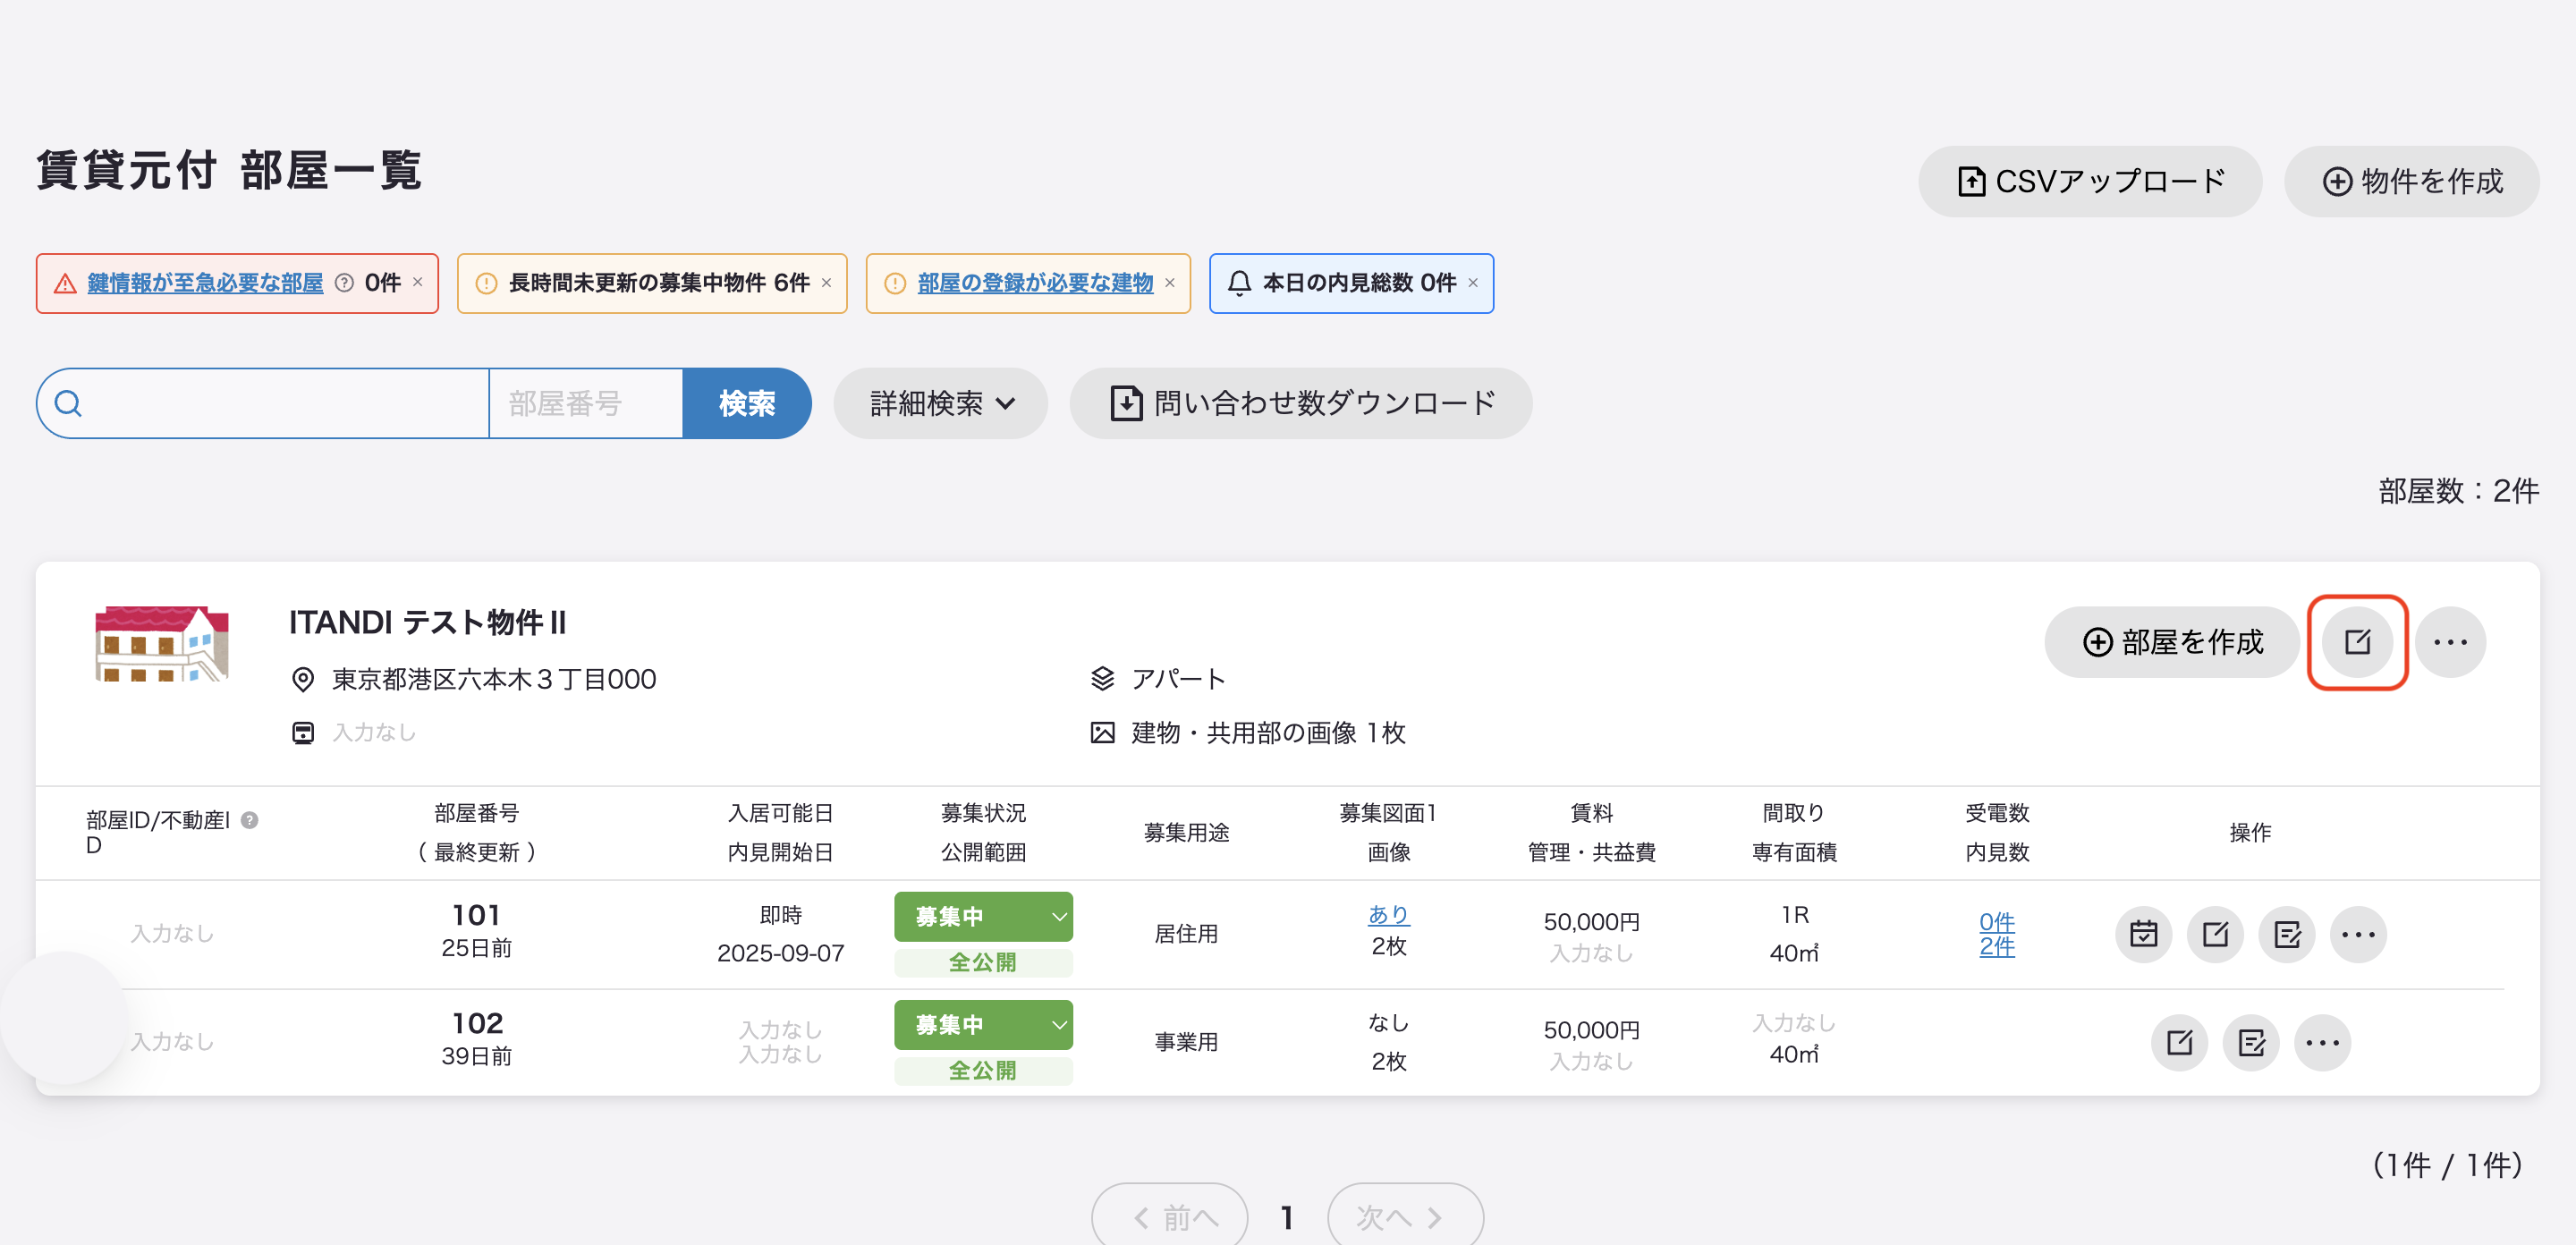Click the 長時間未更新の募集中物件 6件 alert text
This screenshot has height=1245, width=2576.
click(x=659, y=283)
